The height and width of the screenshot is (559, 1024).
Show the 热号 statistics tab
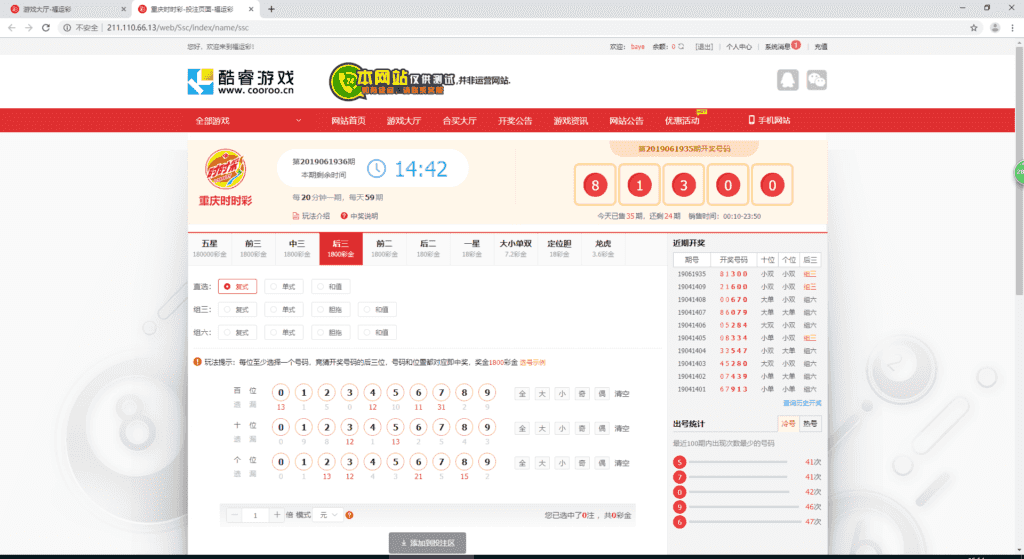[x=810, y=424]
